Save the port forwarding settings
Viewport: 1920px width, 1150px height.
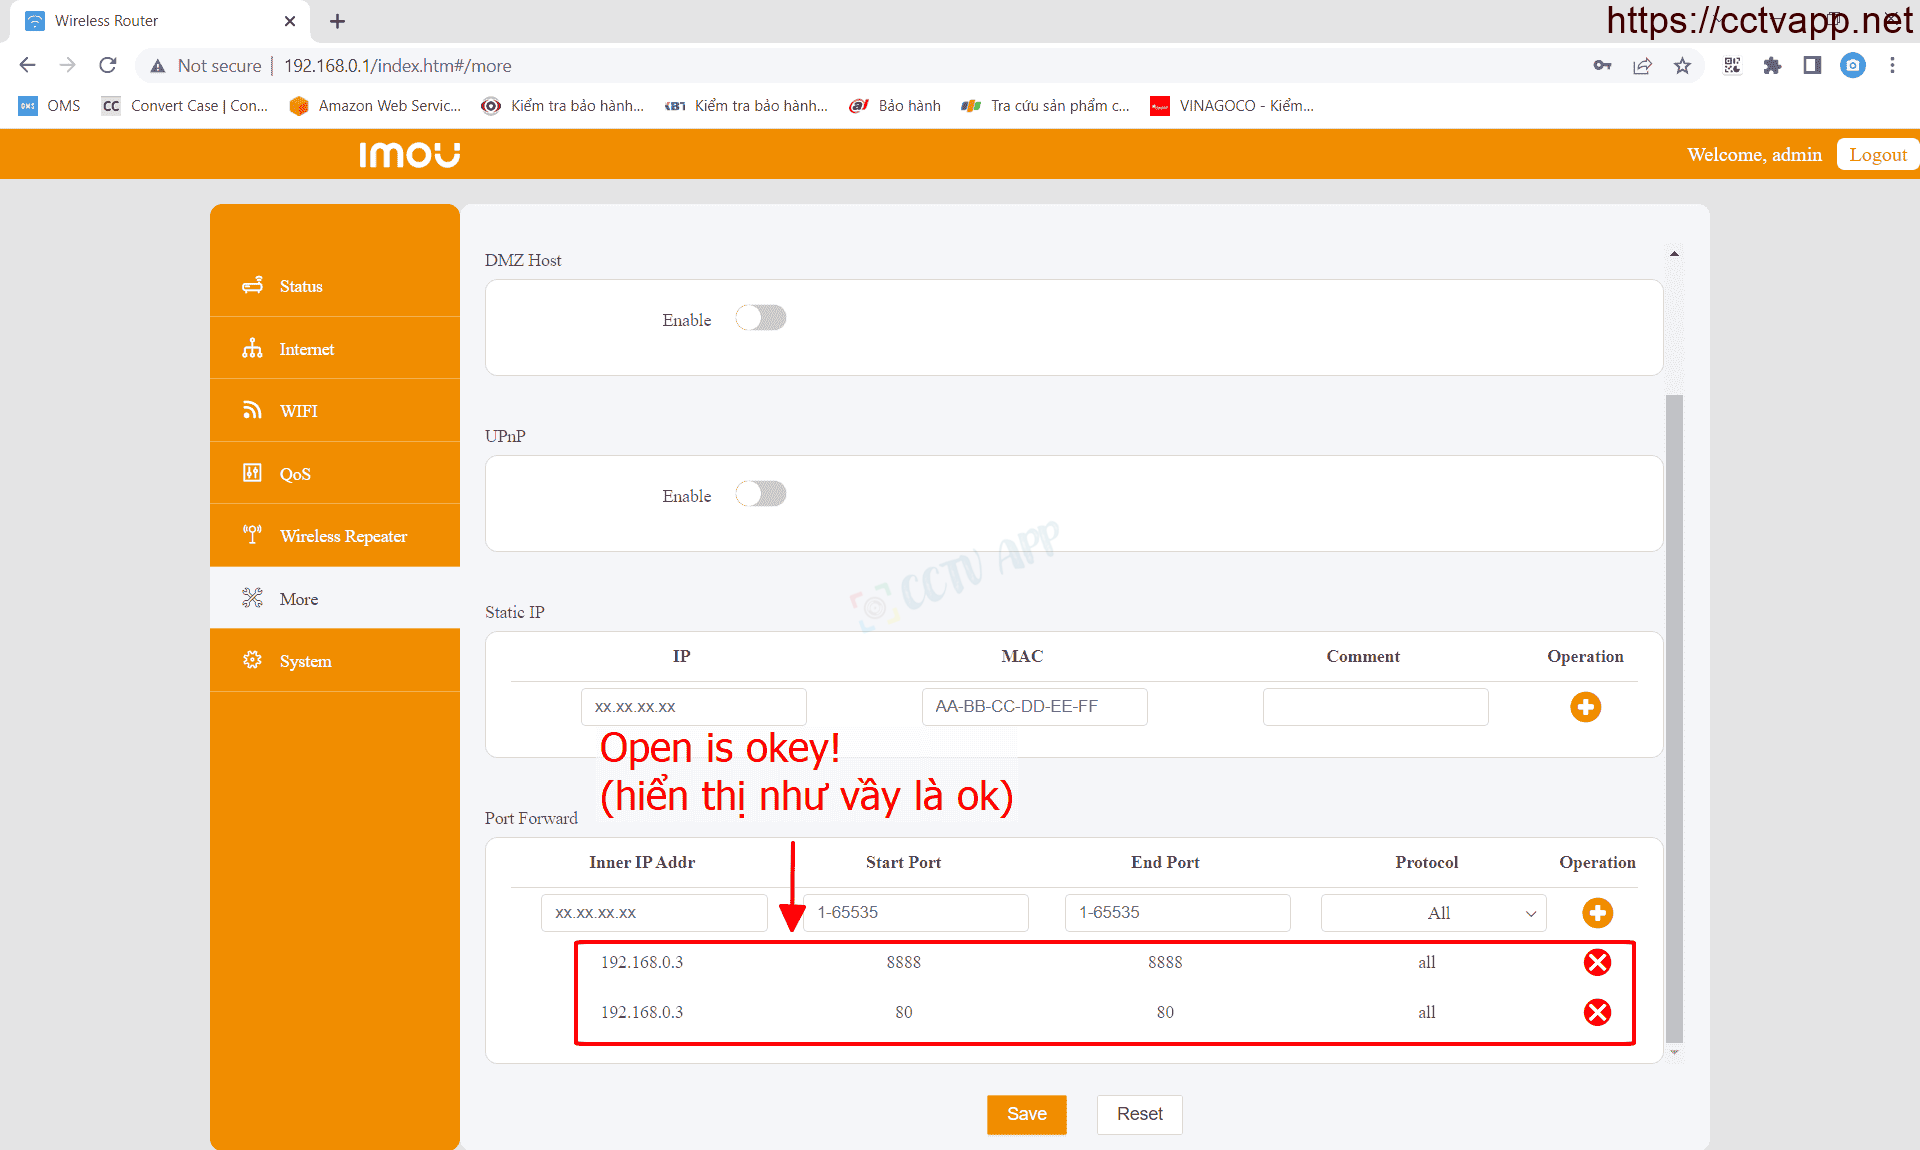1026,1114
